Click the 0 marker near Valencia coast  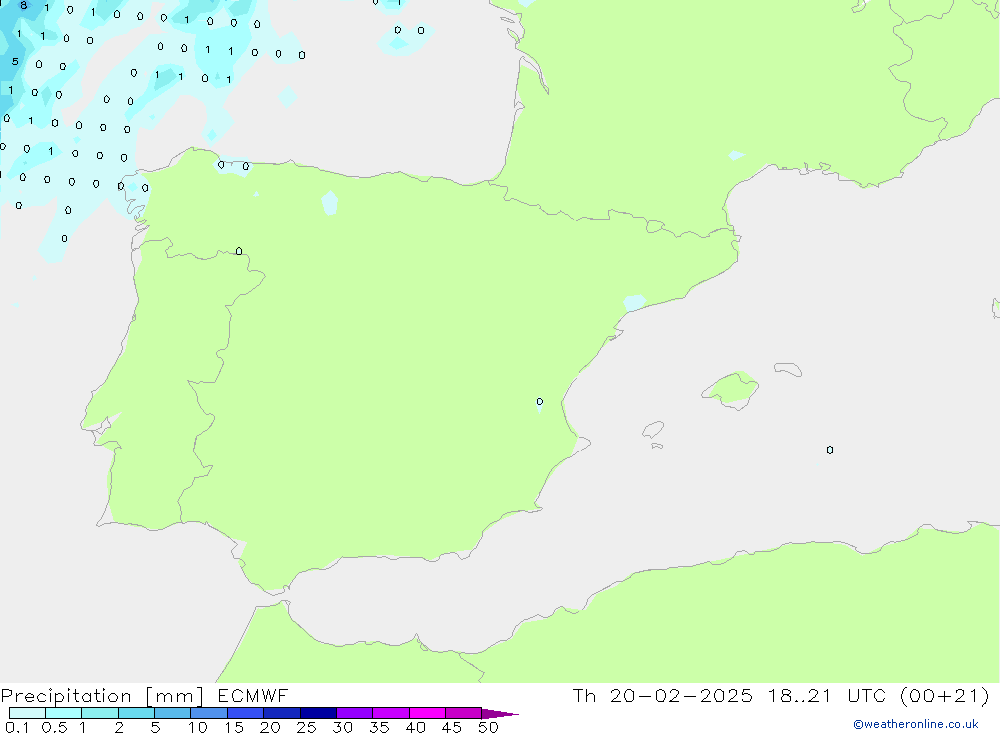click(540, 402)
